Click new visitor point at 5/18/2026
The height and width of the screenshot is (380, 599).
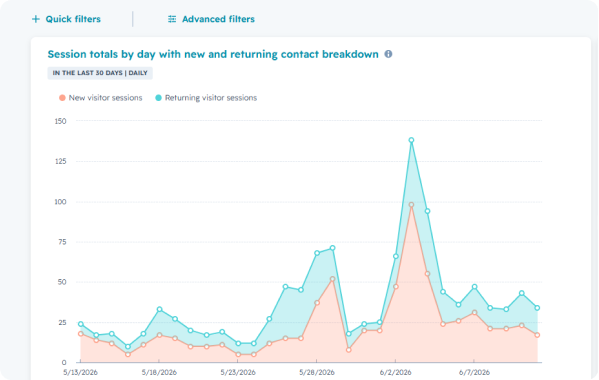coord(159,335)
